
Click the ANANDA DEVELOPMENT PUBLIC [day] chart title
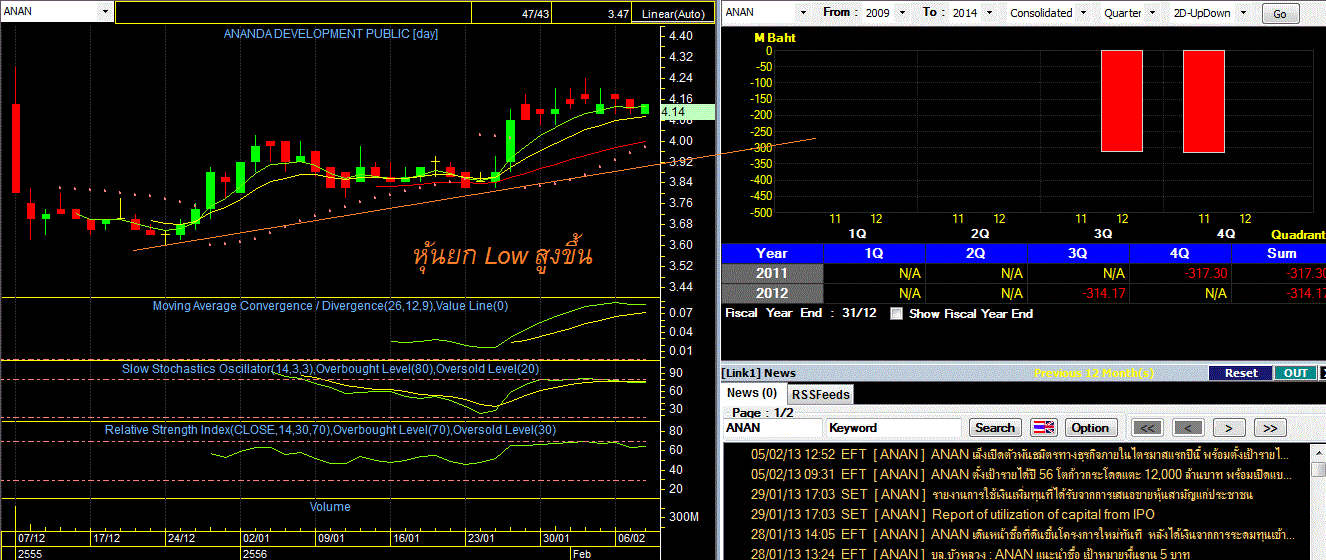pos(330,33)
